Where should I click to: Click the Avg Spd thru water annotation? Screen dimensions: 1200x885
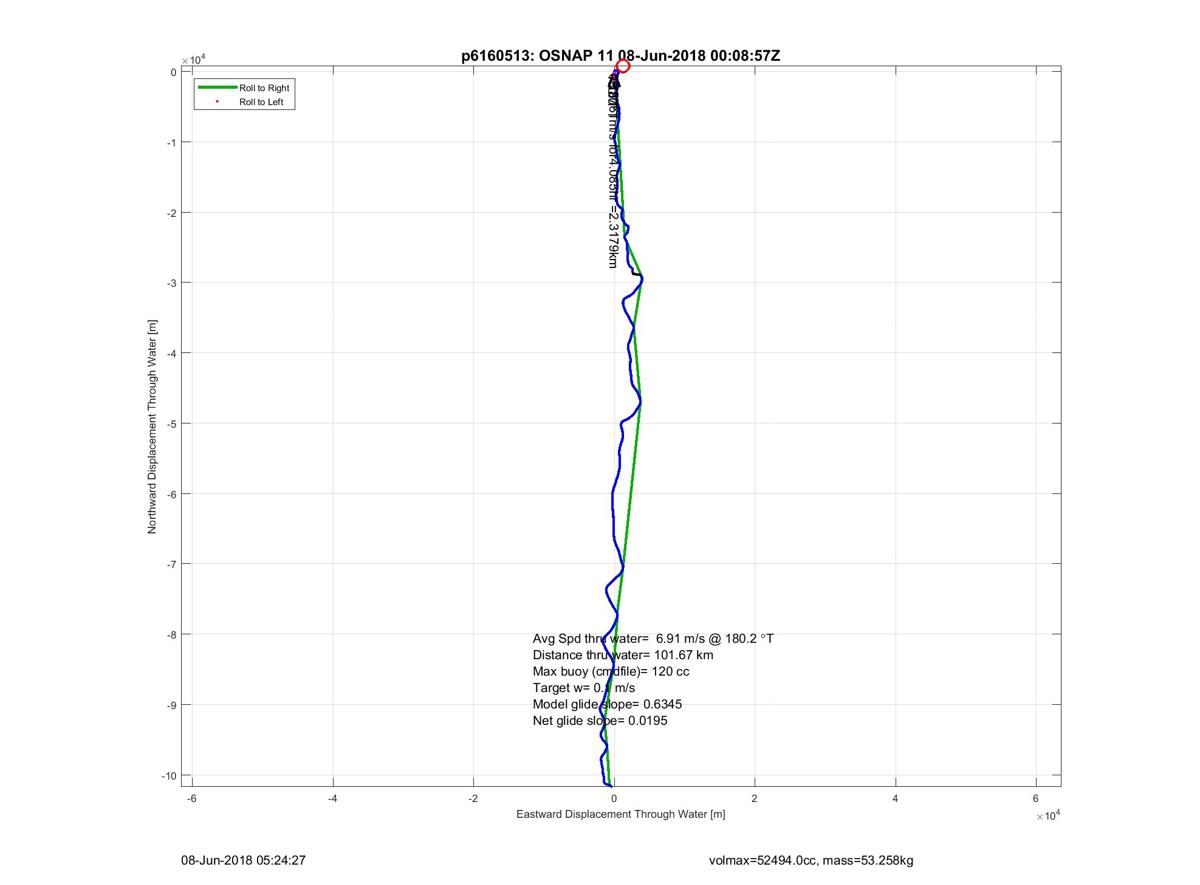(653, 638)
